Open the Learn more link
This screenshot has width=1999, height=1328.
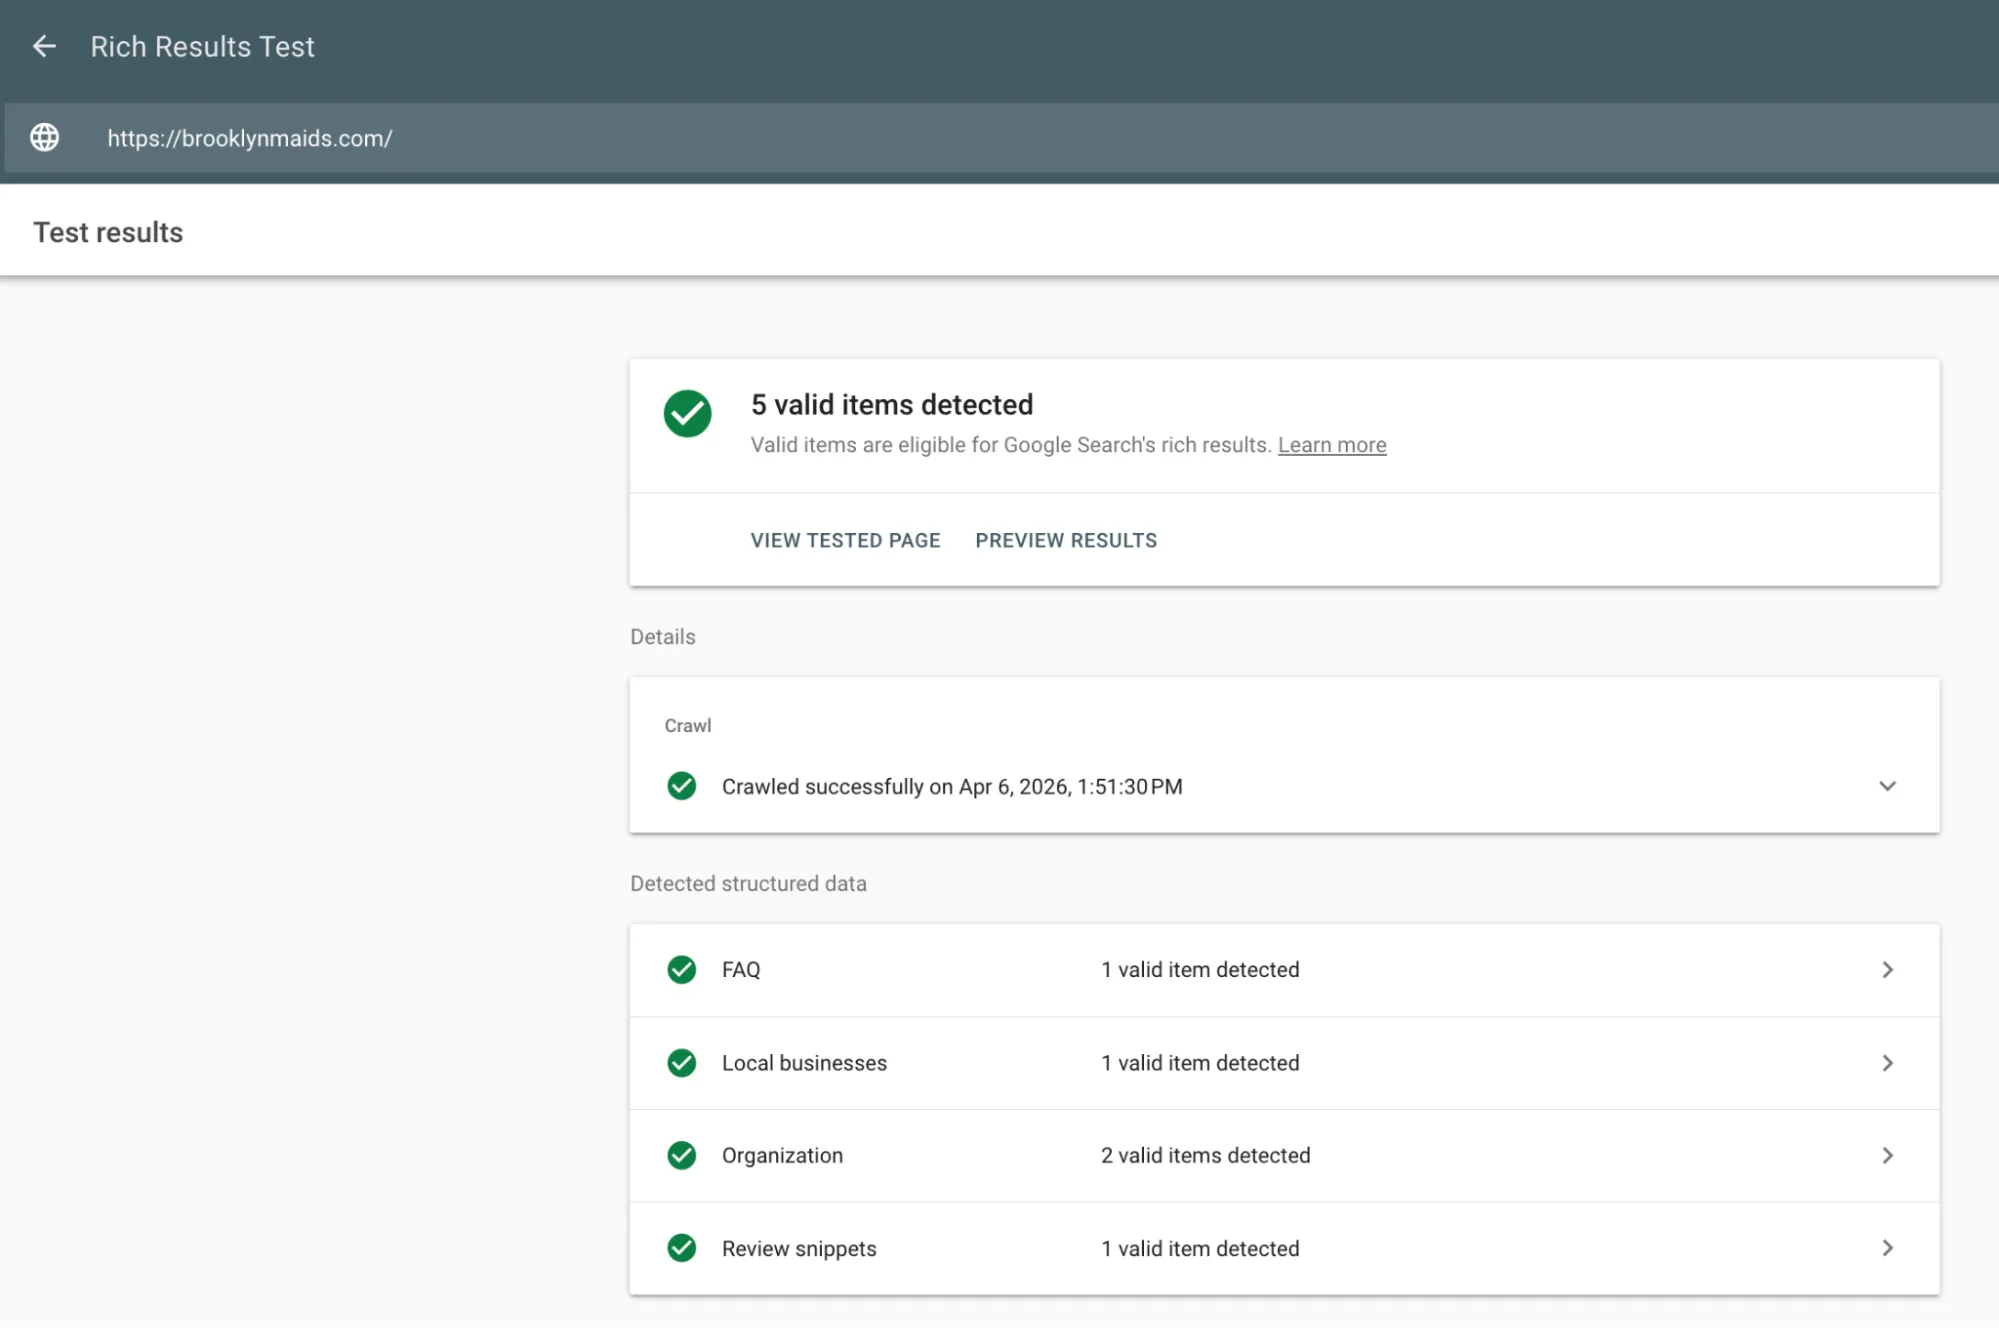point(1331,444)
